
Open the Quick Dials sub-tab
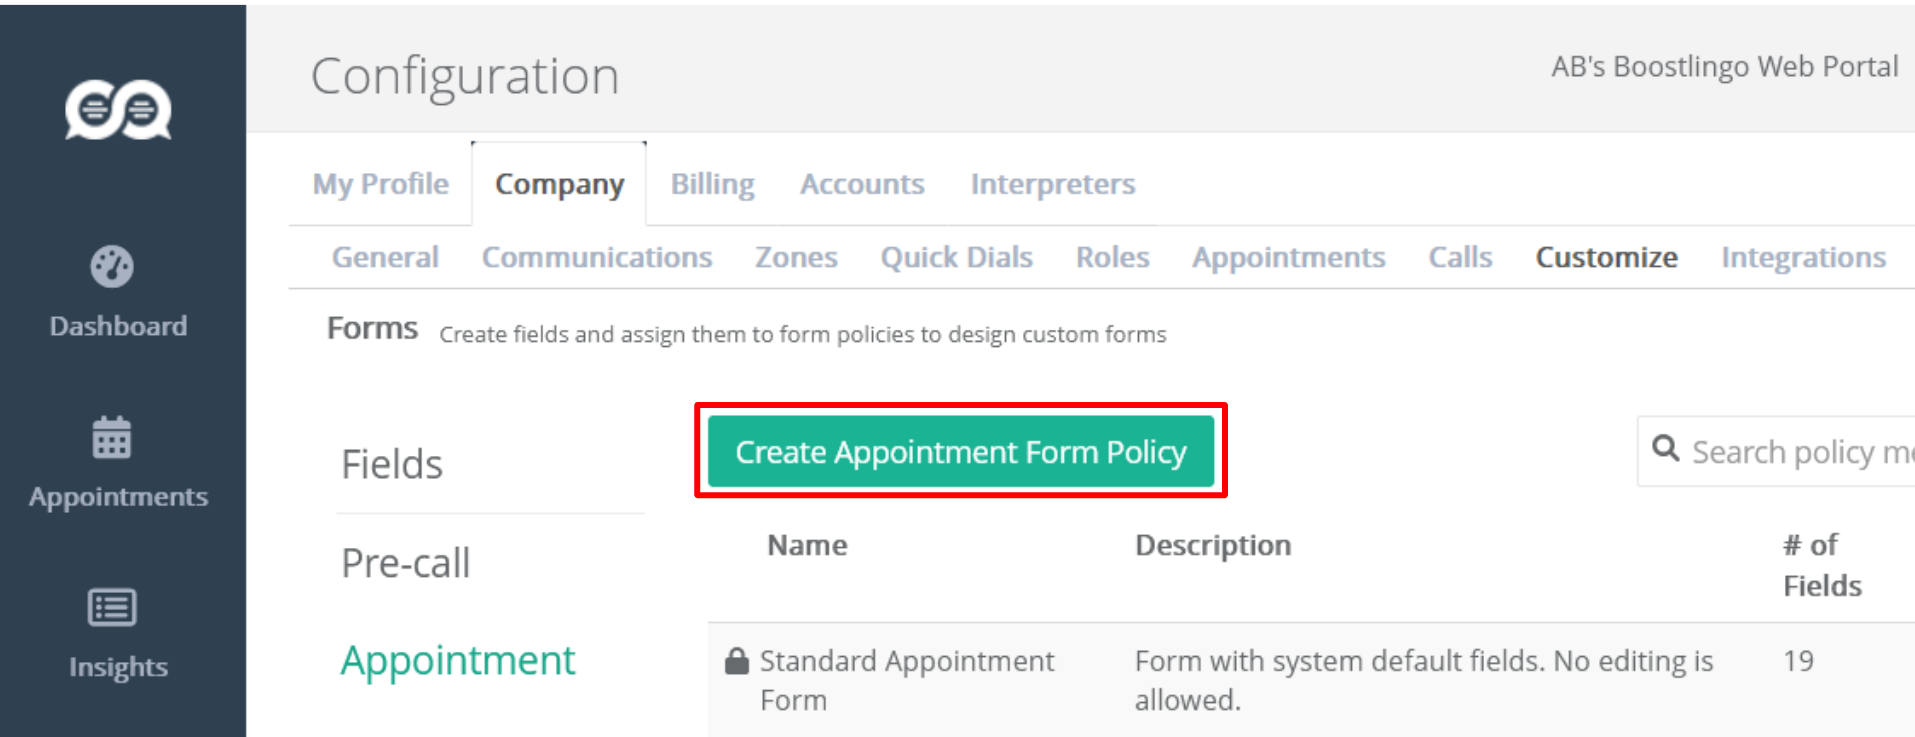point(956,258)
